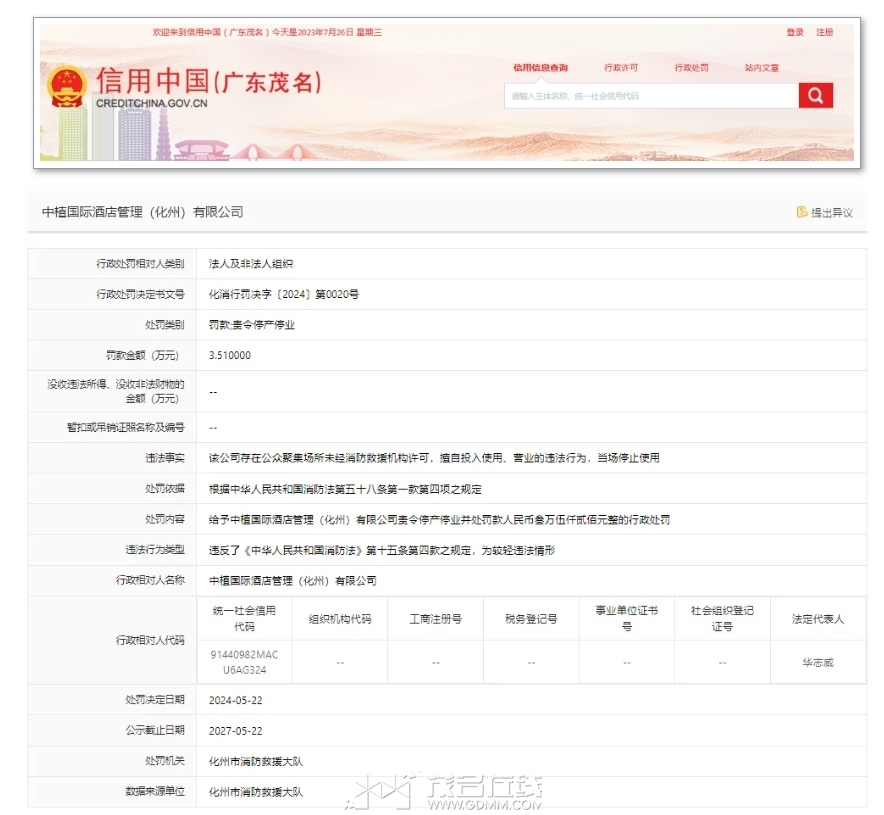Click the 税务登记号 column header

tap(531, 619)
